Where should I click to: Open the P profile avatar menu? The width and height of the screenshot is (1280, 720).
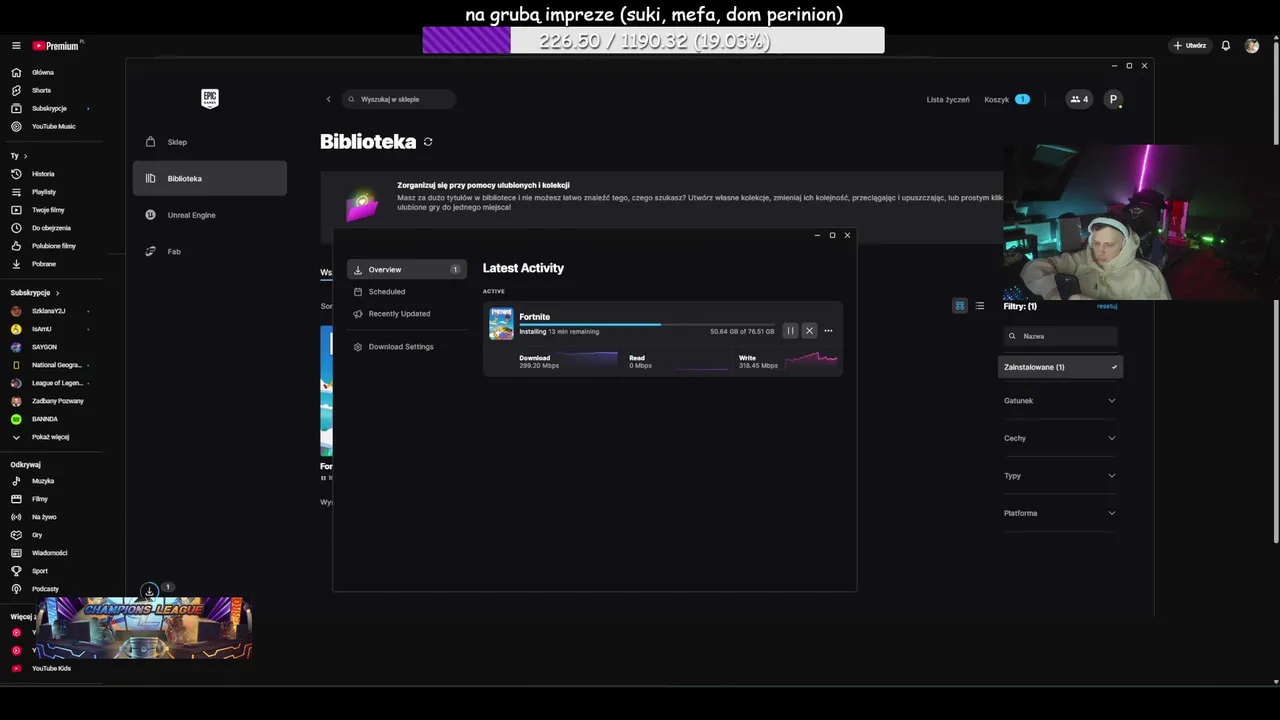click(1113, 99)
